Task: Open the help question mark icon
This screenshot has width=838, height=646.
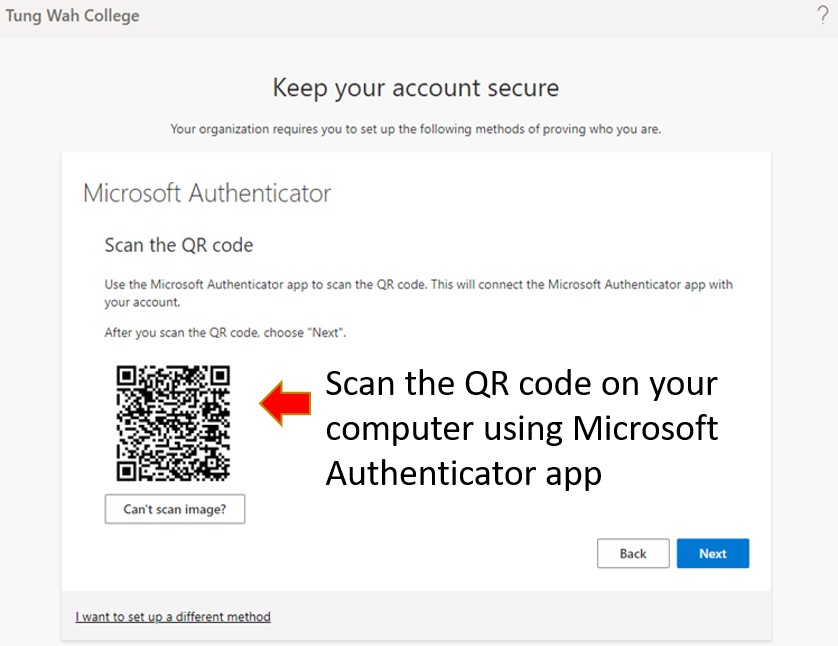Action: [x=823, y=15]
